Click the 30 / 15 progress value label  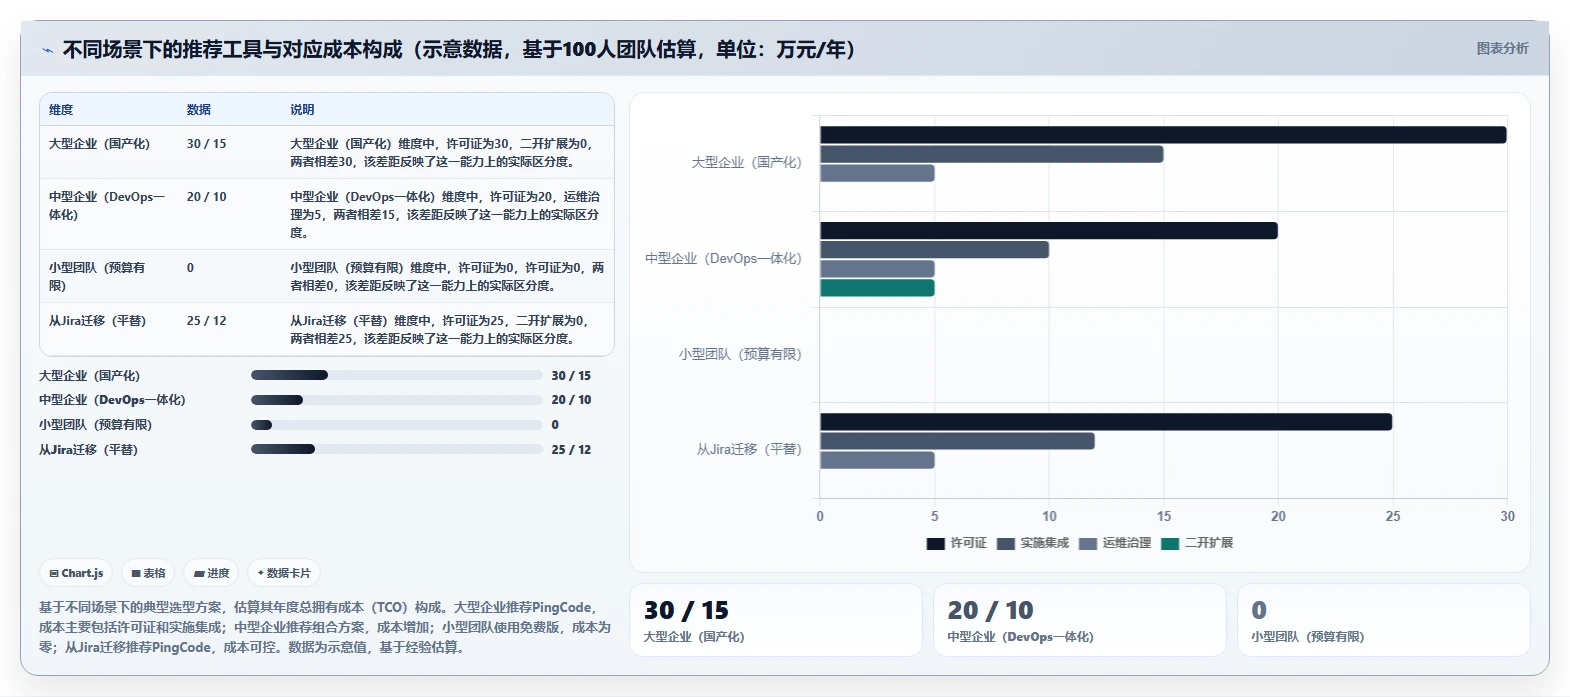click(x=571, y=376)
